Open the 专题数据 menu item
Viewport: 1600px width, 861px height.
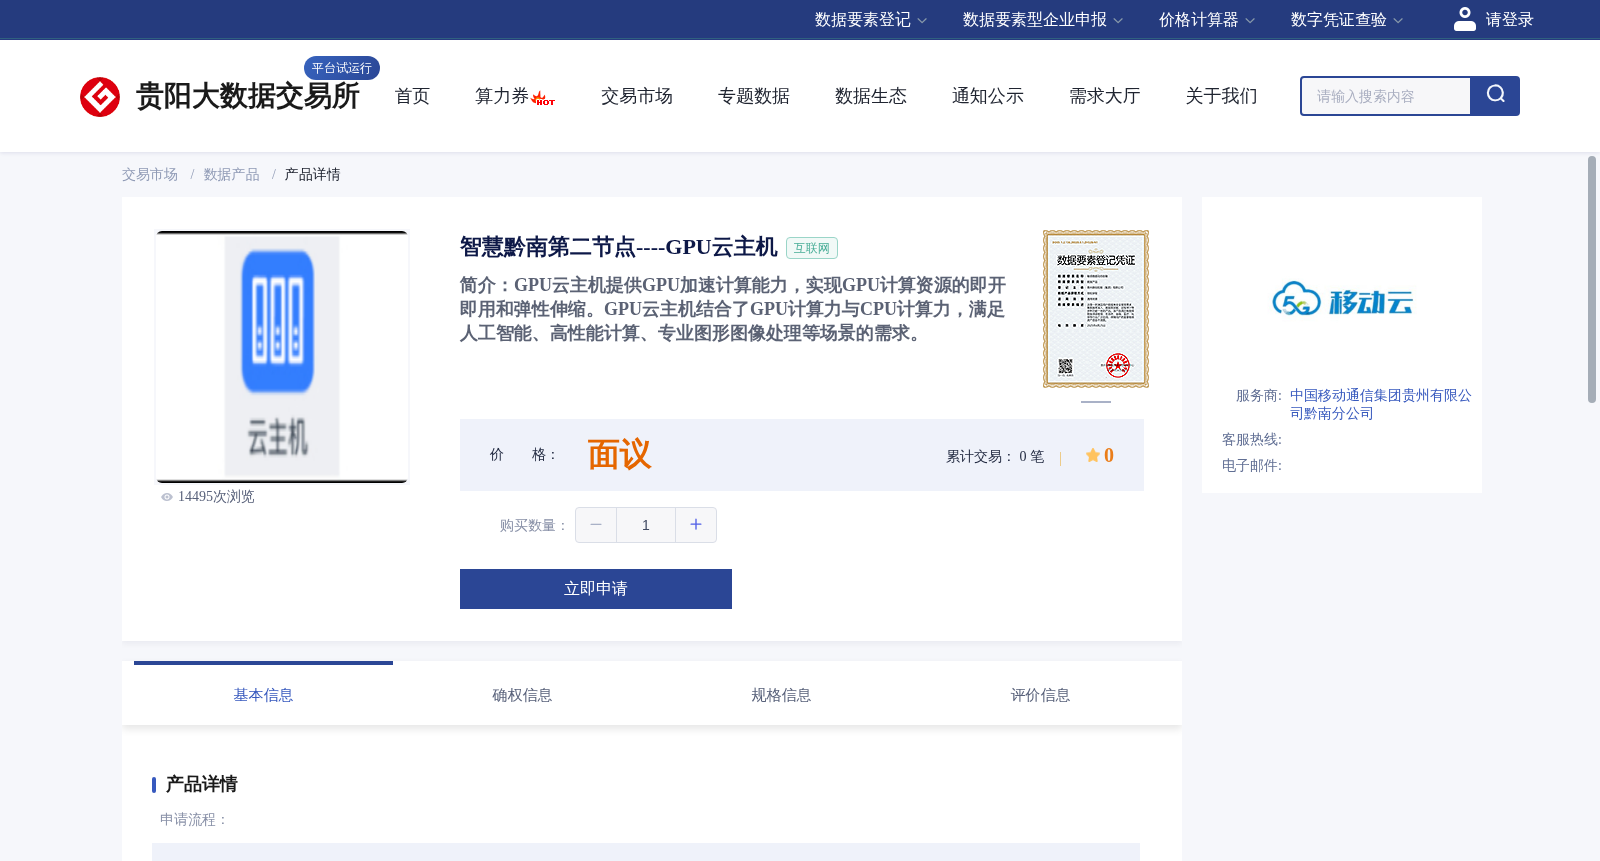click(754, 96)
